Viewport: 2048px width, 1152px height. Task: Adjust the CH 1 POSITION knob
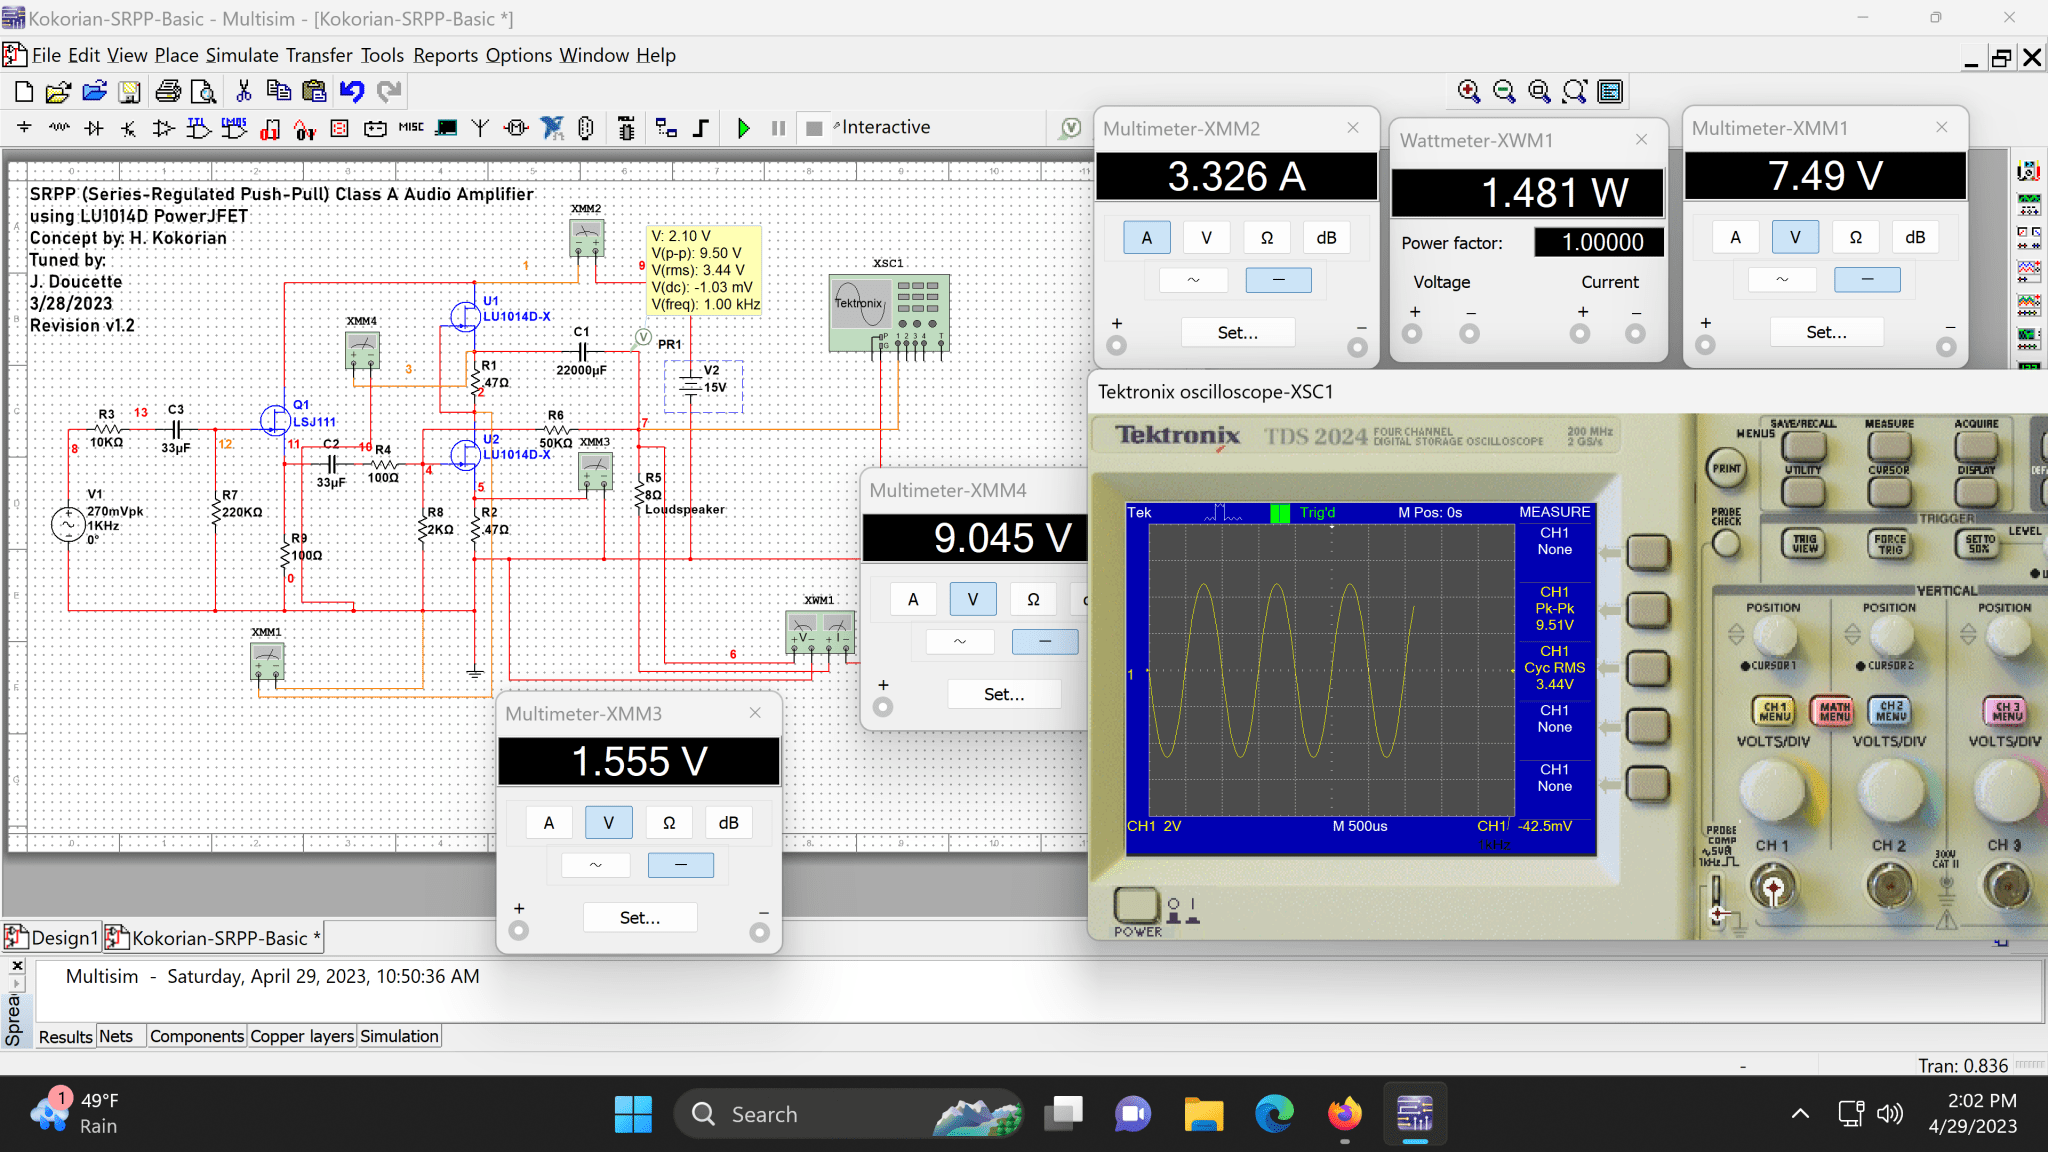pyautogui.click(x=1775, y=636)
